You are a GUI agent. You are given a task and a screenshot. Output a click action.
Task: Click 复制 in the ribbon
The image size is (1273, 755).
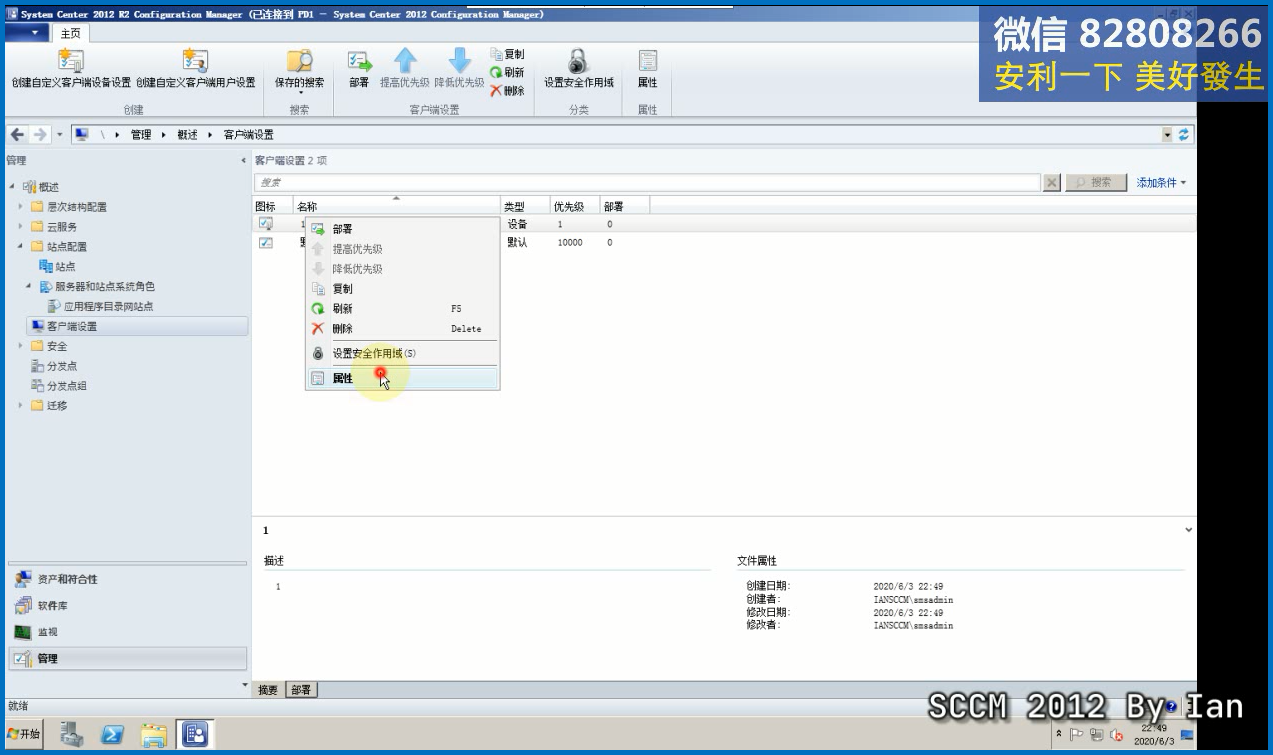pyautogui.click(x=507, y=54)
